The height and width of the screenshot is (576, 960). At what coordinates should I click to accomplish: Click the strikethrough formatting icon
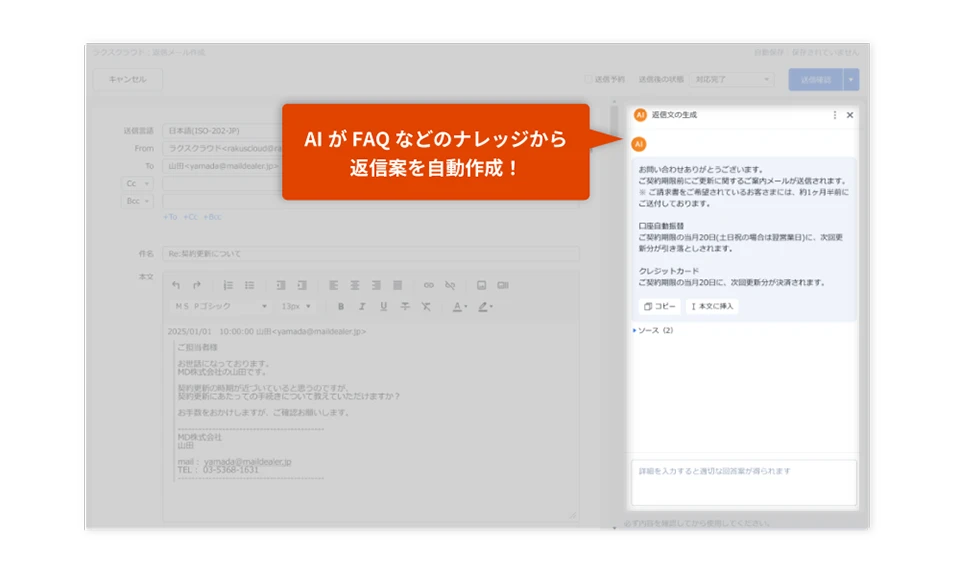pos(405,306)
